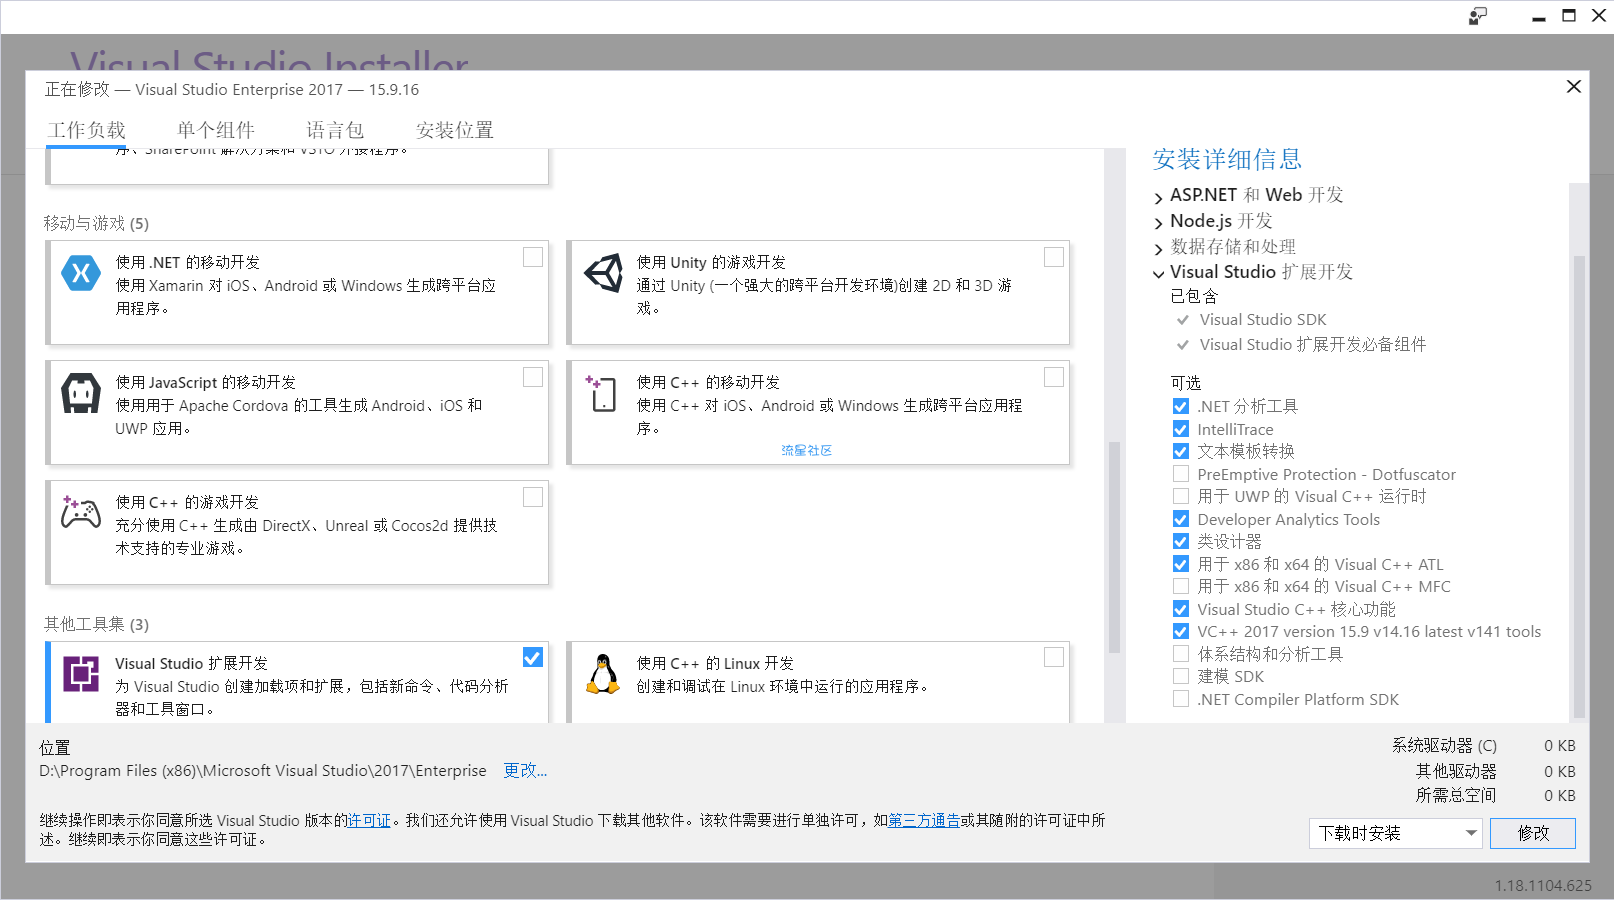Select the 使用 C++ 的 Linux 开发 card title
This screenshot has width=1614, height=900.
point(715,663)
